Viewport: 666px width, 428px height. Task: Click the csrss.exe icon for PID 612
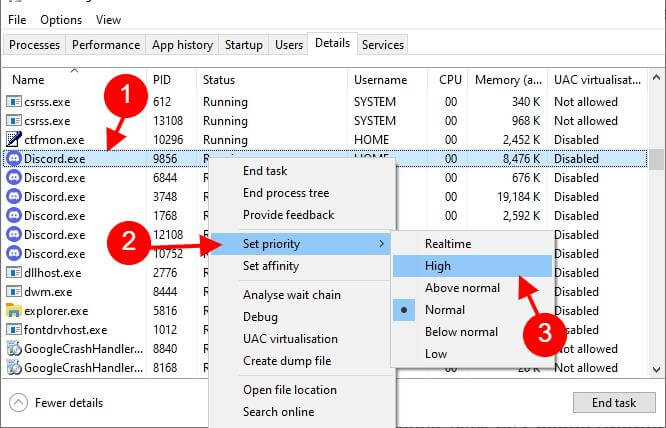14,102
